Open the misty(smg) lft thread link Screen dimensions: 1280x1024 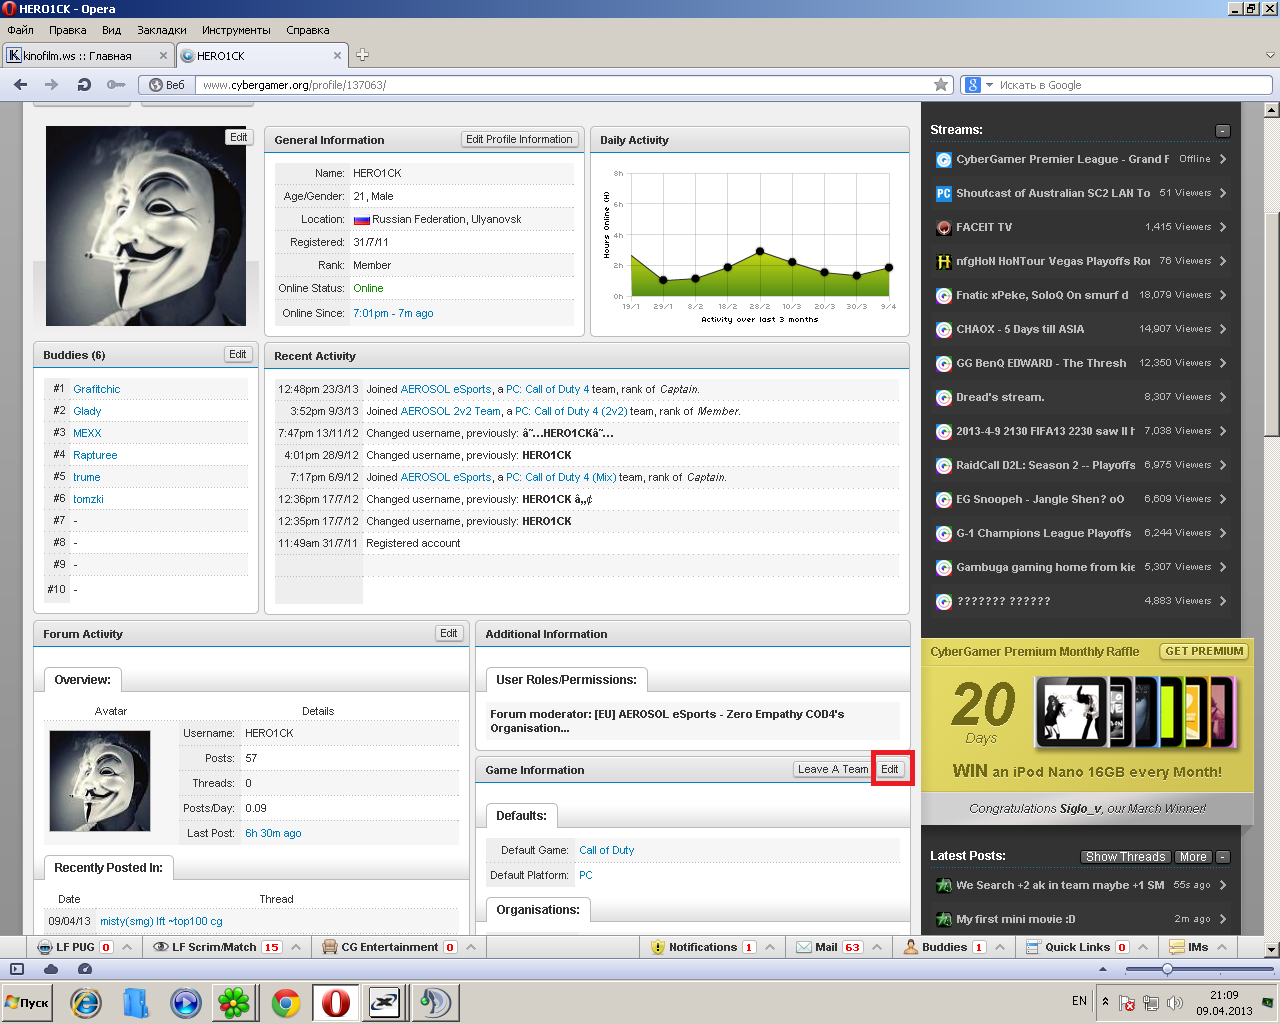[x=161, y=921]
